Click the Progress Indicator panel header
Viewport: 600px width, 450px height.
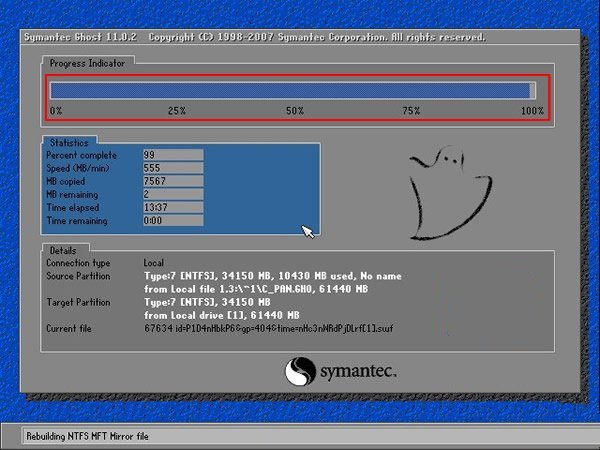(88, 62)
